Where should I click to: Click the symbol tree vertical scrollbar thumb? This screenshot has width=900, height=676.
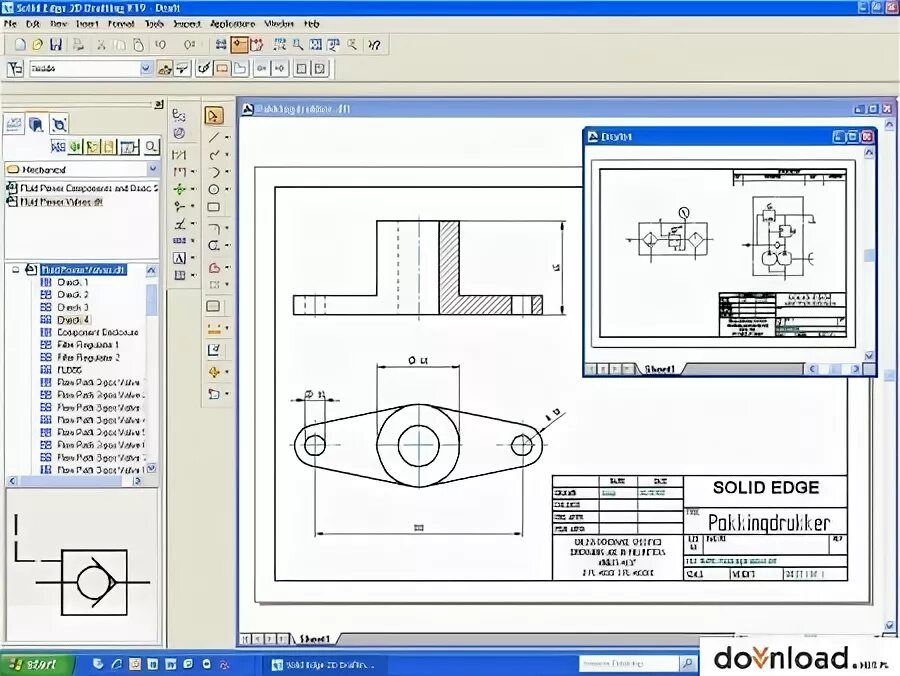pos(152,299)
